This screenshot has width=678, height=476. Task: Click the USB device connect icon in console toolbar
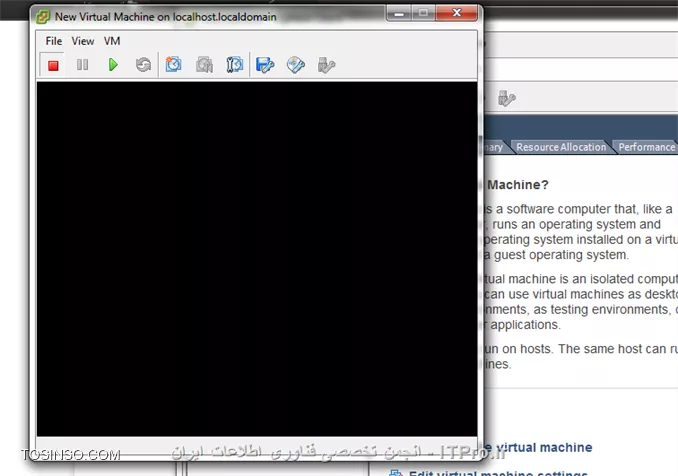[326, 65]
